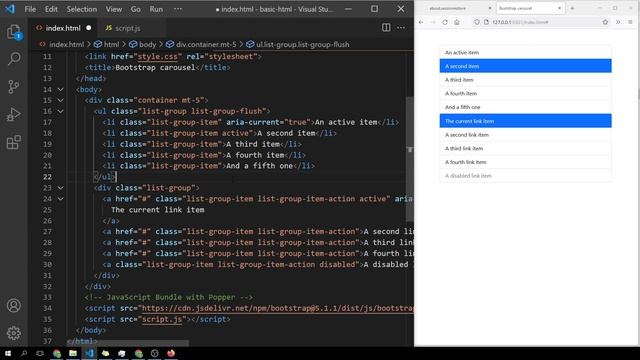Click 'And a fifth one' list item

pos(525,107)
